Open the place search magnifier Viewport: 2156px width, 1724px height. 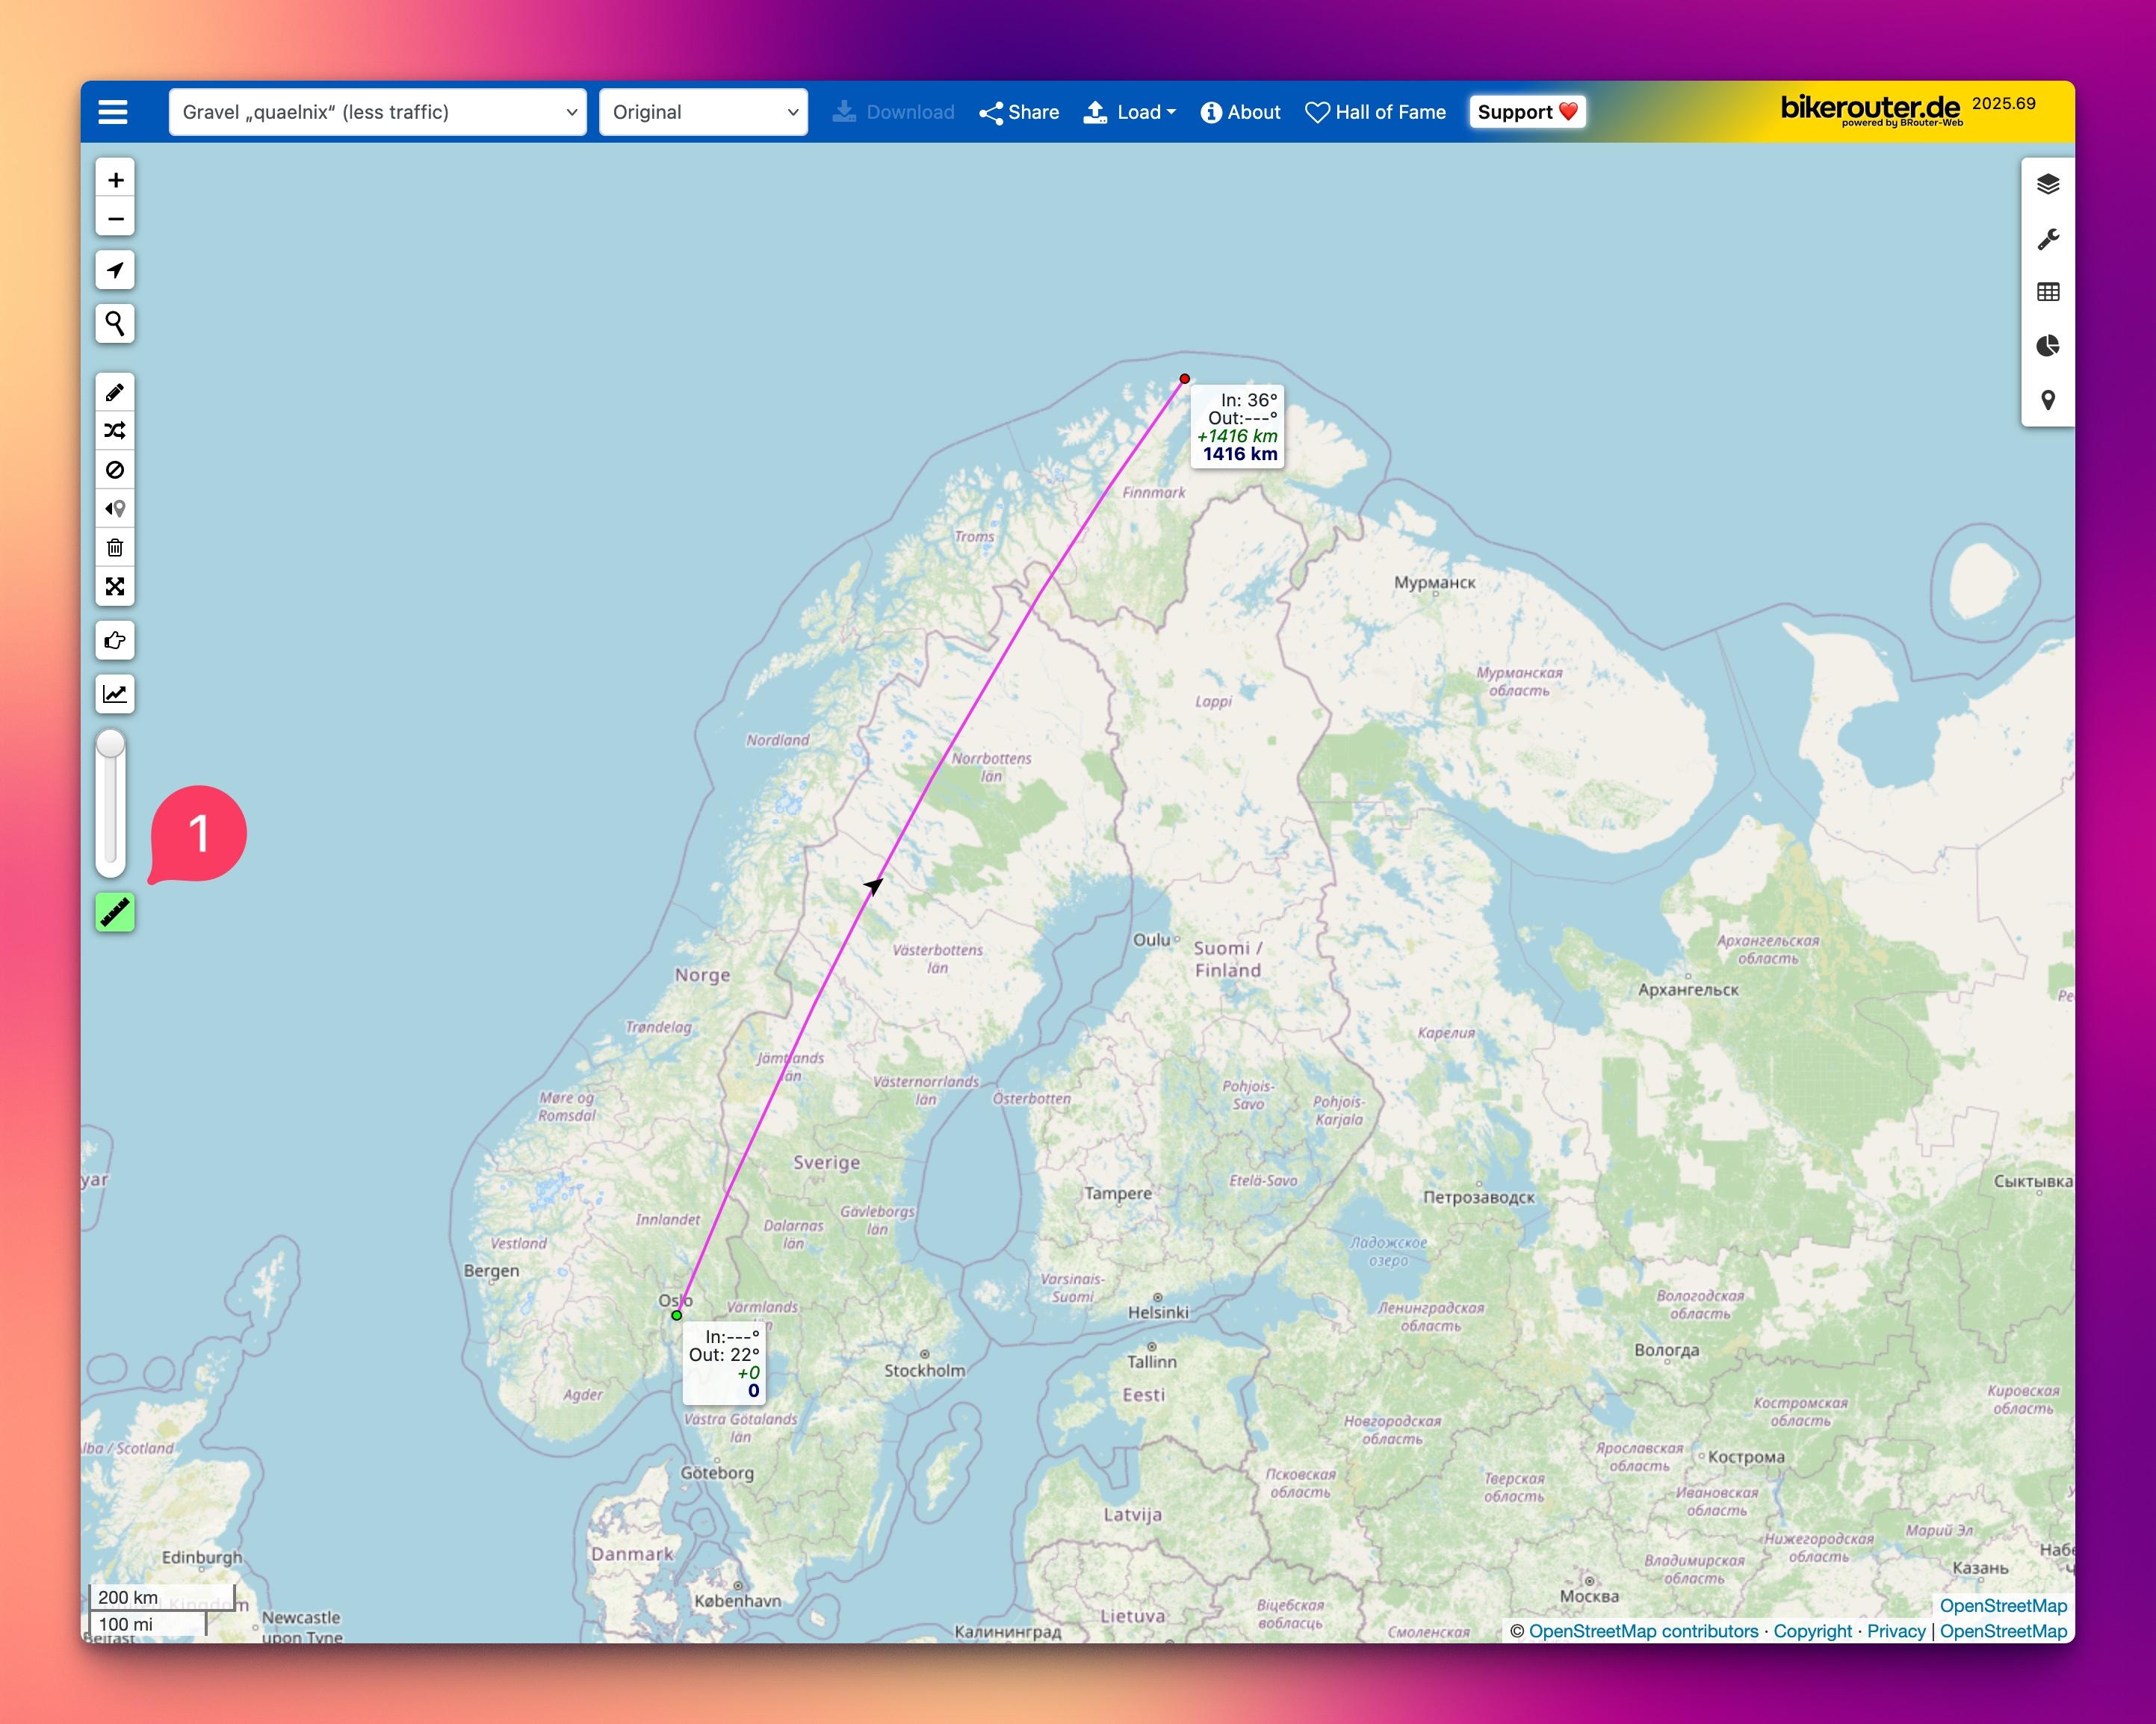[115, 324]
